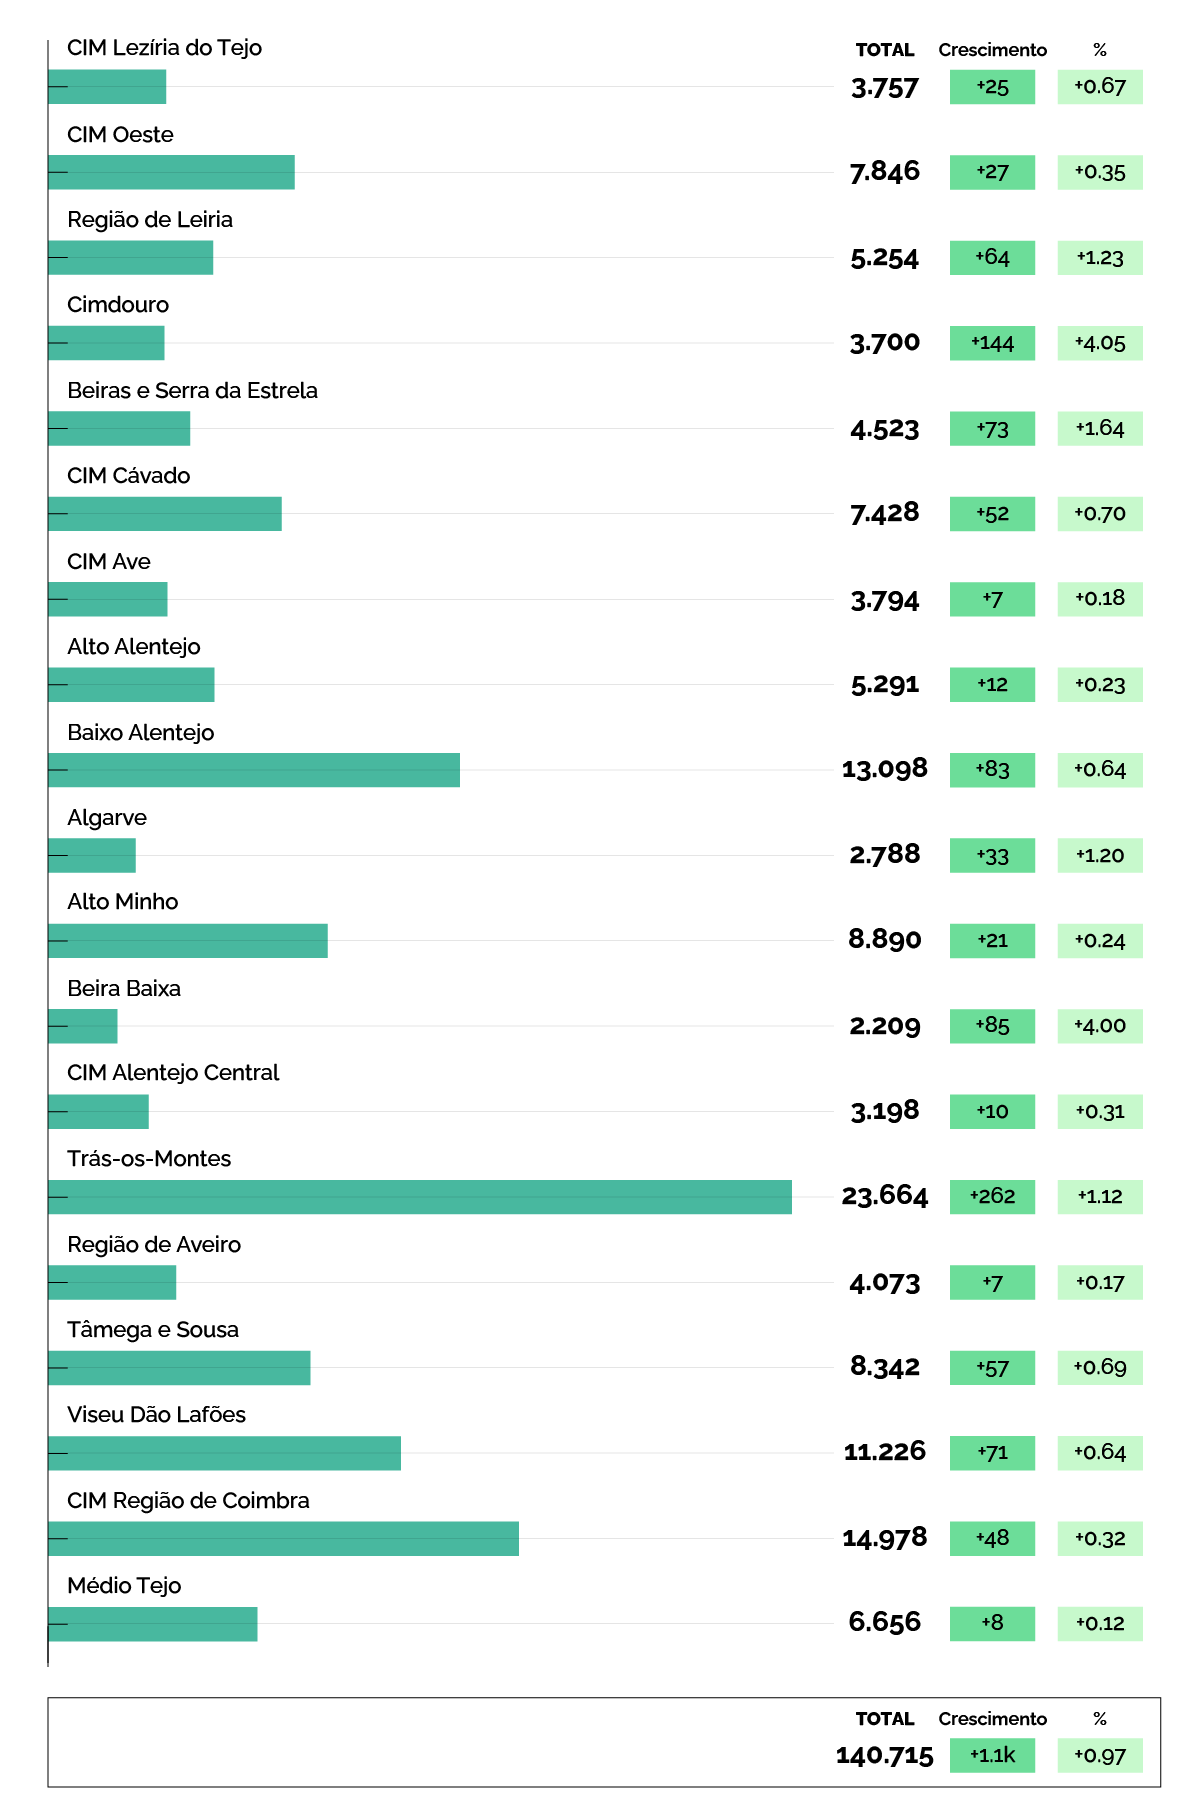The width and height of the screenshot is (1200, 1820).
Task: Select the Tâmega e Sousa bar
Action: pos(179,1368)
